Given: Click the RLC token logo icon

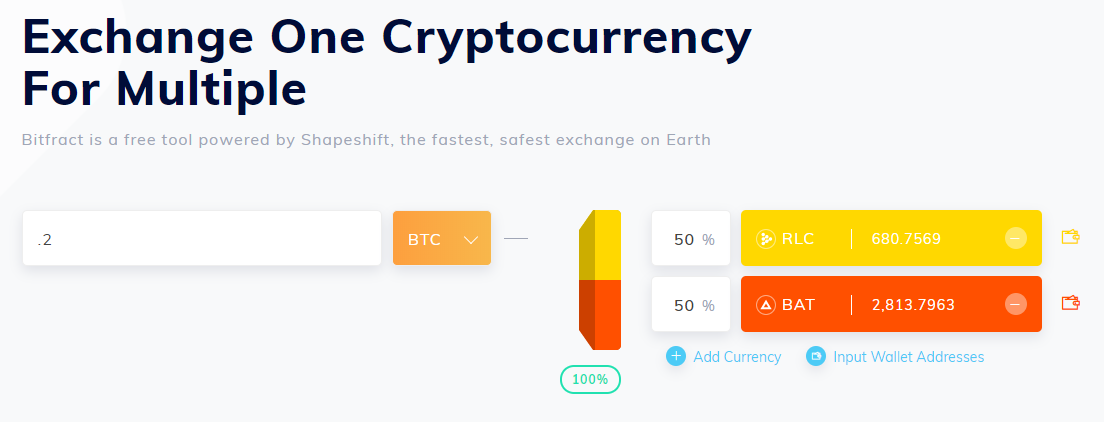Looking at the screenshot, I should [767, 239].
